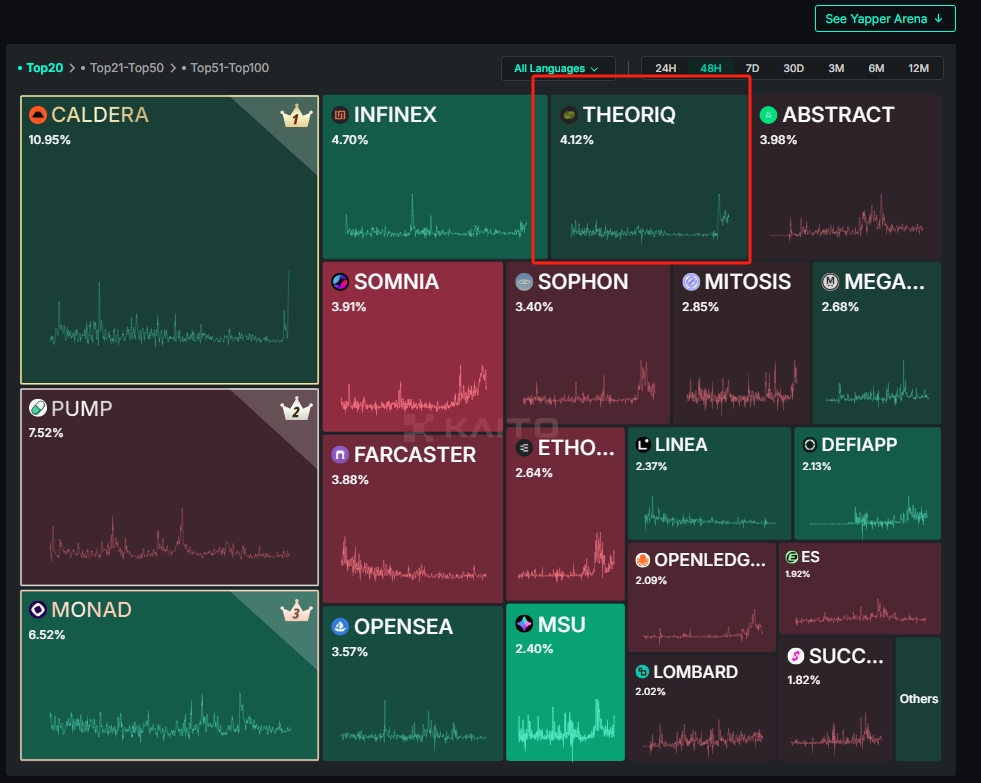Click the MITOSIS title text
The width and height of the screenshot is (981, 783).
pyautogui.click(x=748, y=282)
